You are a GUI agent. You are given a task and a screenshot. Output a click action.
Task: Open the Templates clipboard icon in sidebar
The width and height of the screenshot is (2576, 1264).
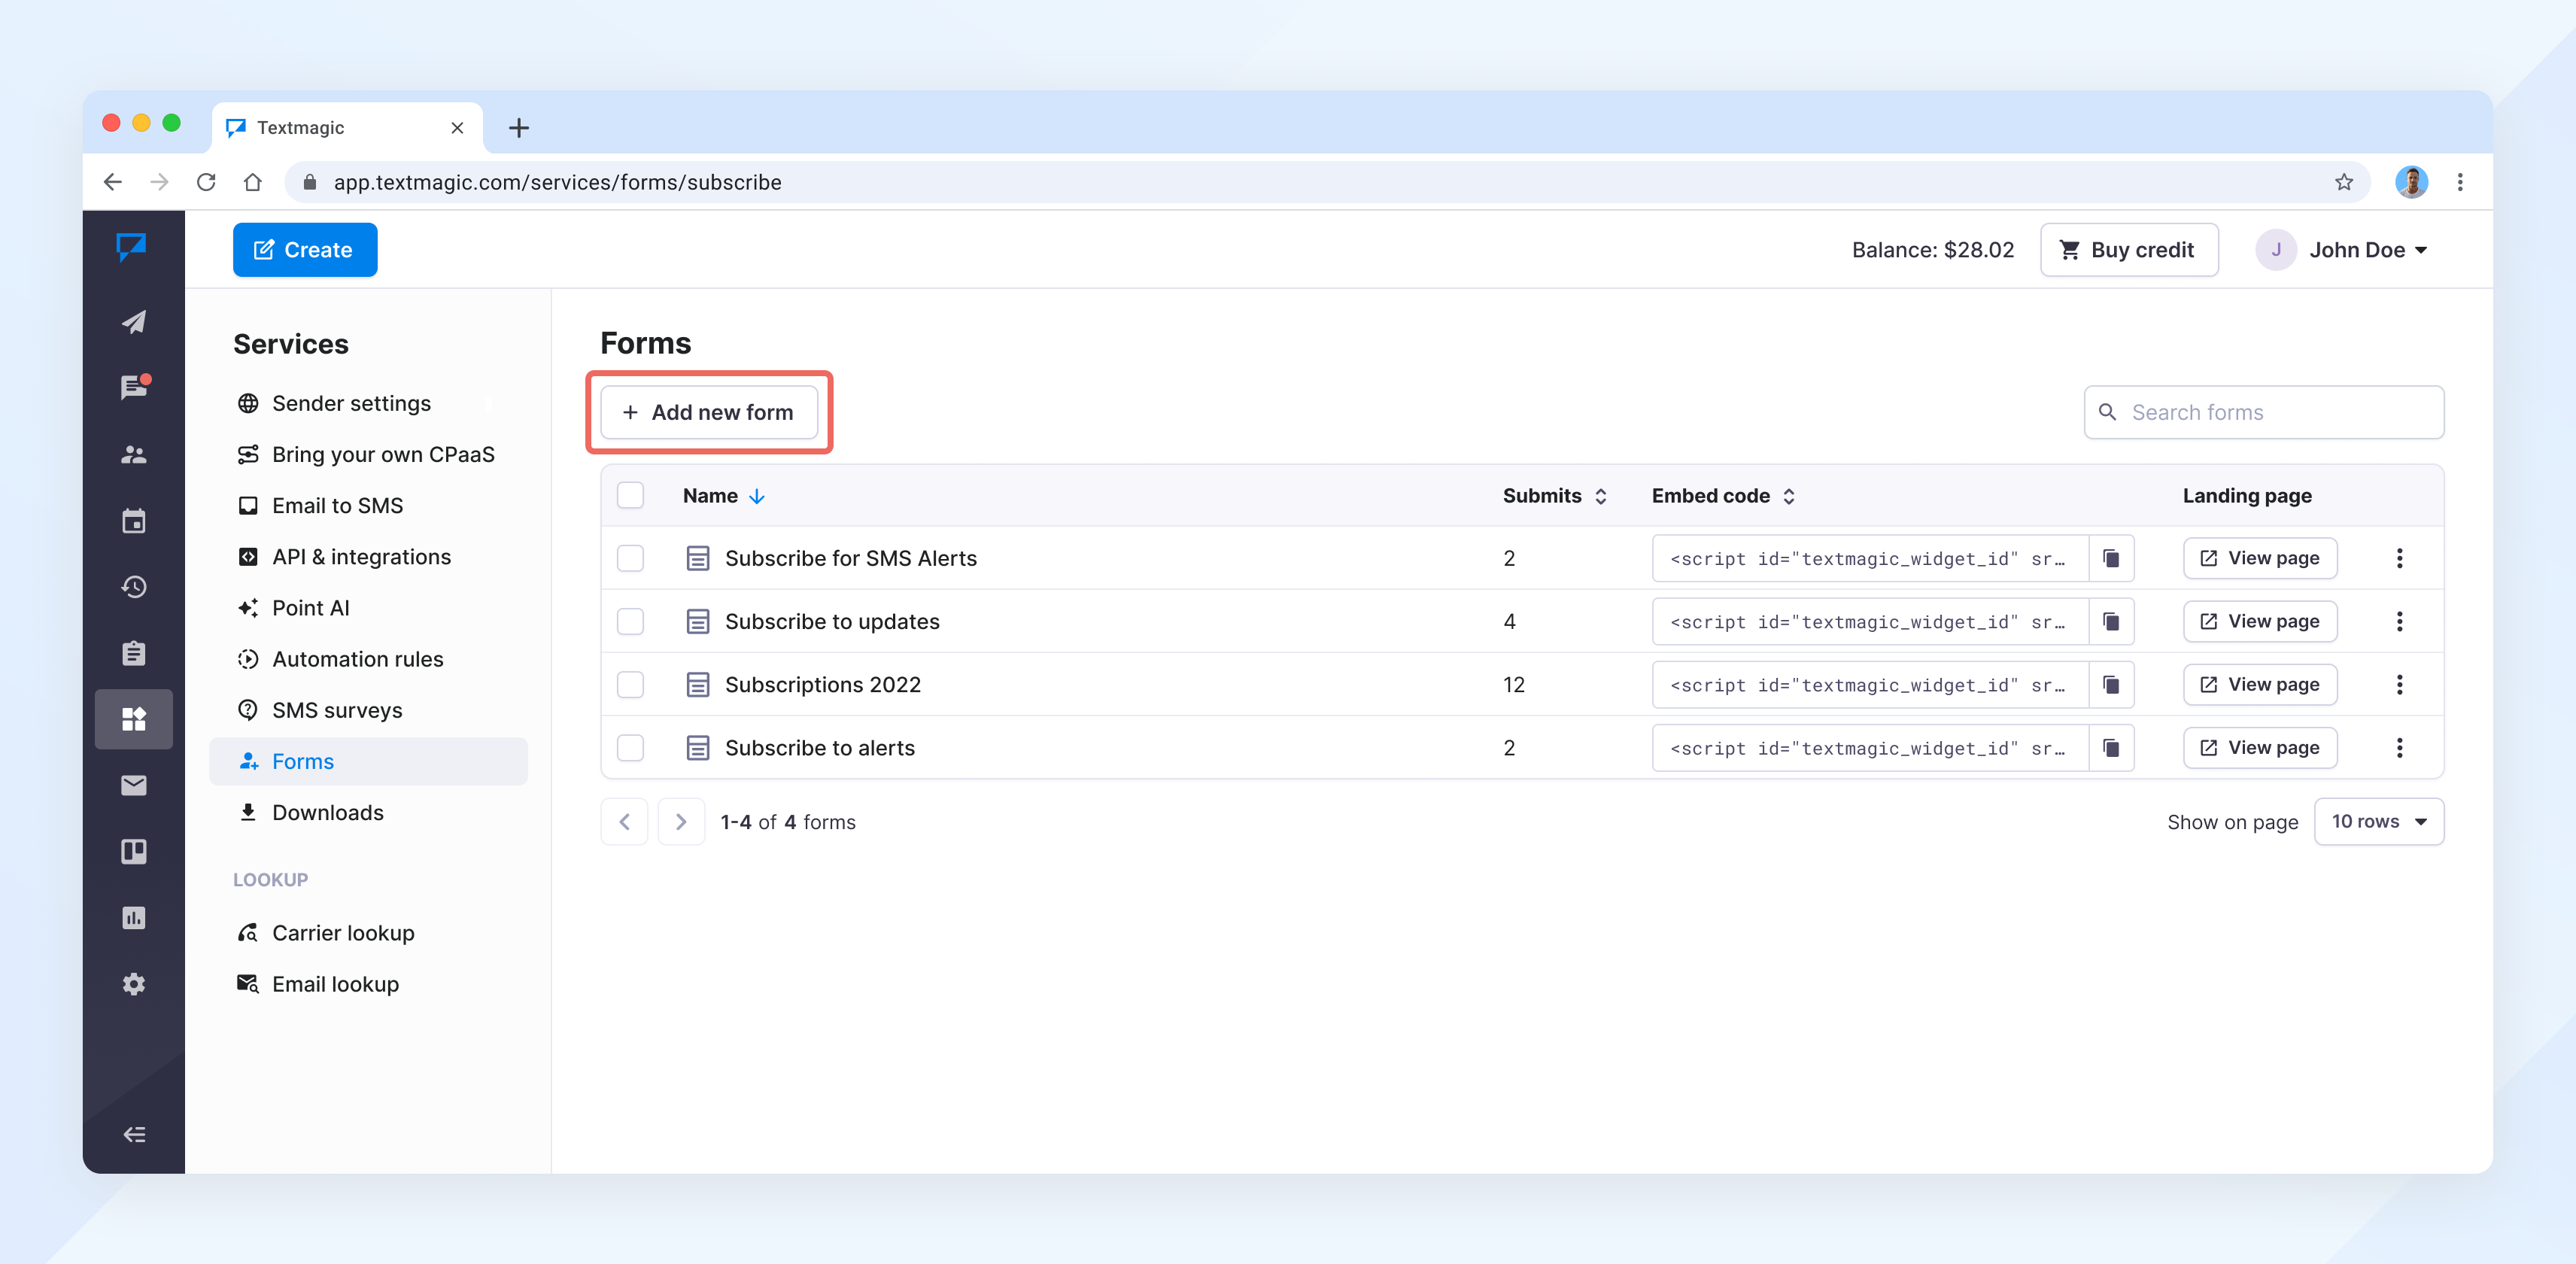tap(134, 653)
